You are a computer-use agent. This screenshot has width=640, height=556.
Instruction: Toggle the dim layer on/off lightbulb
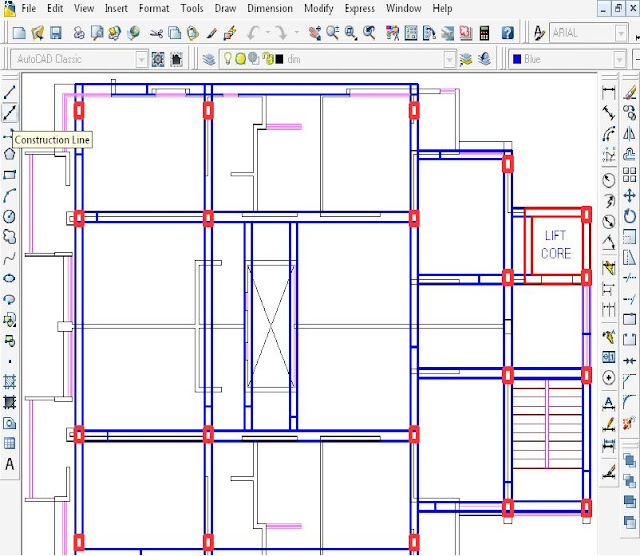pos(227,59)
